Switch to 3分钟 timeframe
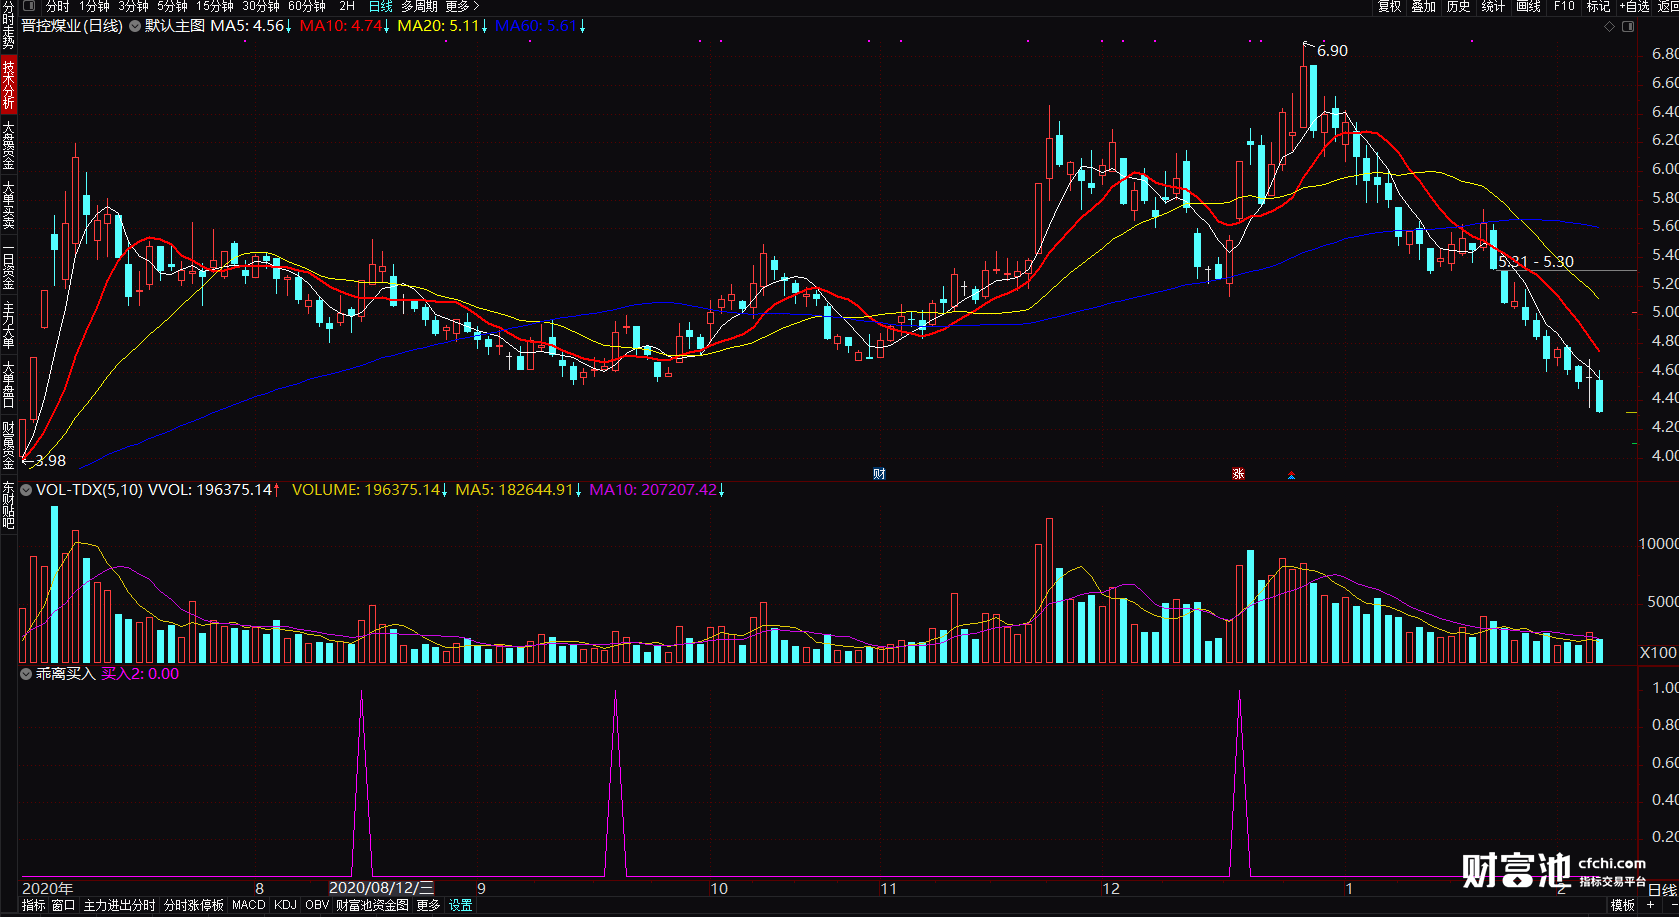Screen dimensions: 1679x917 point(133,6)
